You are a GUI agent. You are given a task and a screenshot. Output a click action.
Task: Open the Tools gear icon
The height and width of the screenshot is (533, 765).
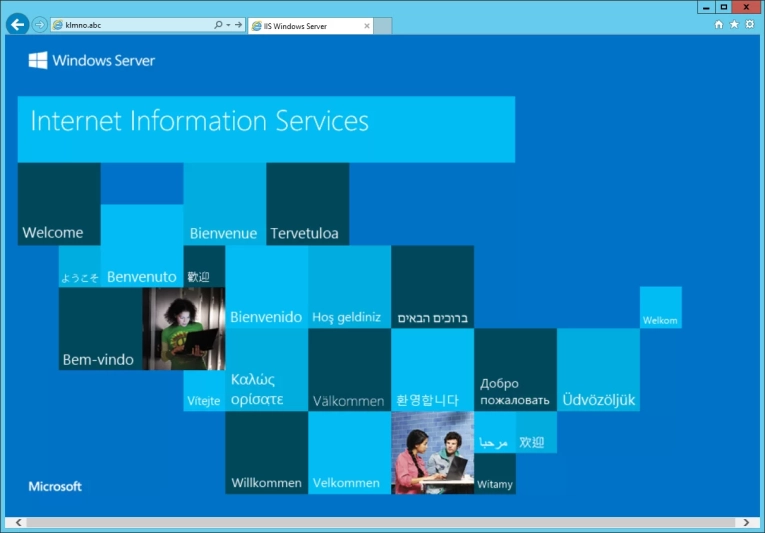click(749, 25)
